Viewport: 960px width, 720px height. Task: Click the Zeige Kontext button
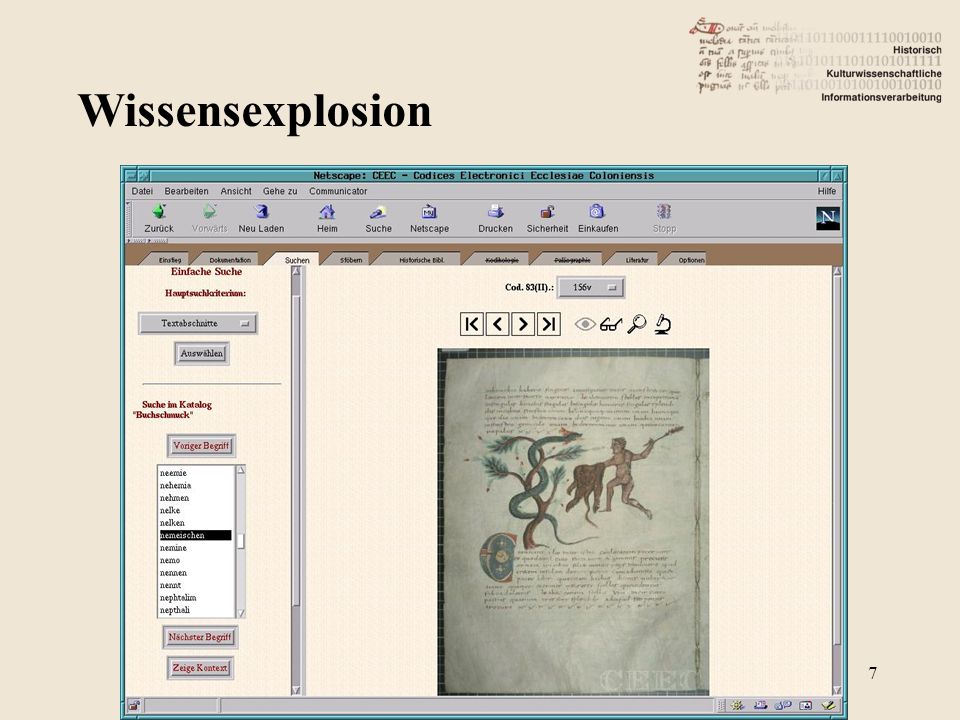[x=200, y=668]
